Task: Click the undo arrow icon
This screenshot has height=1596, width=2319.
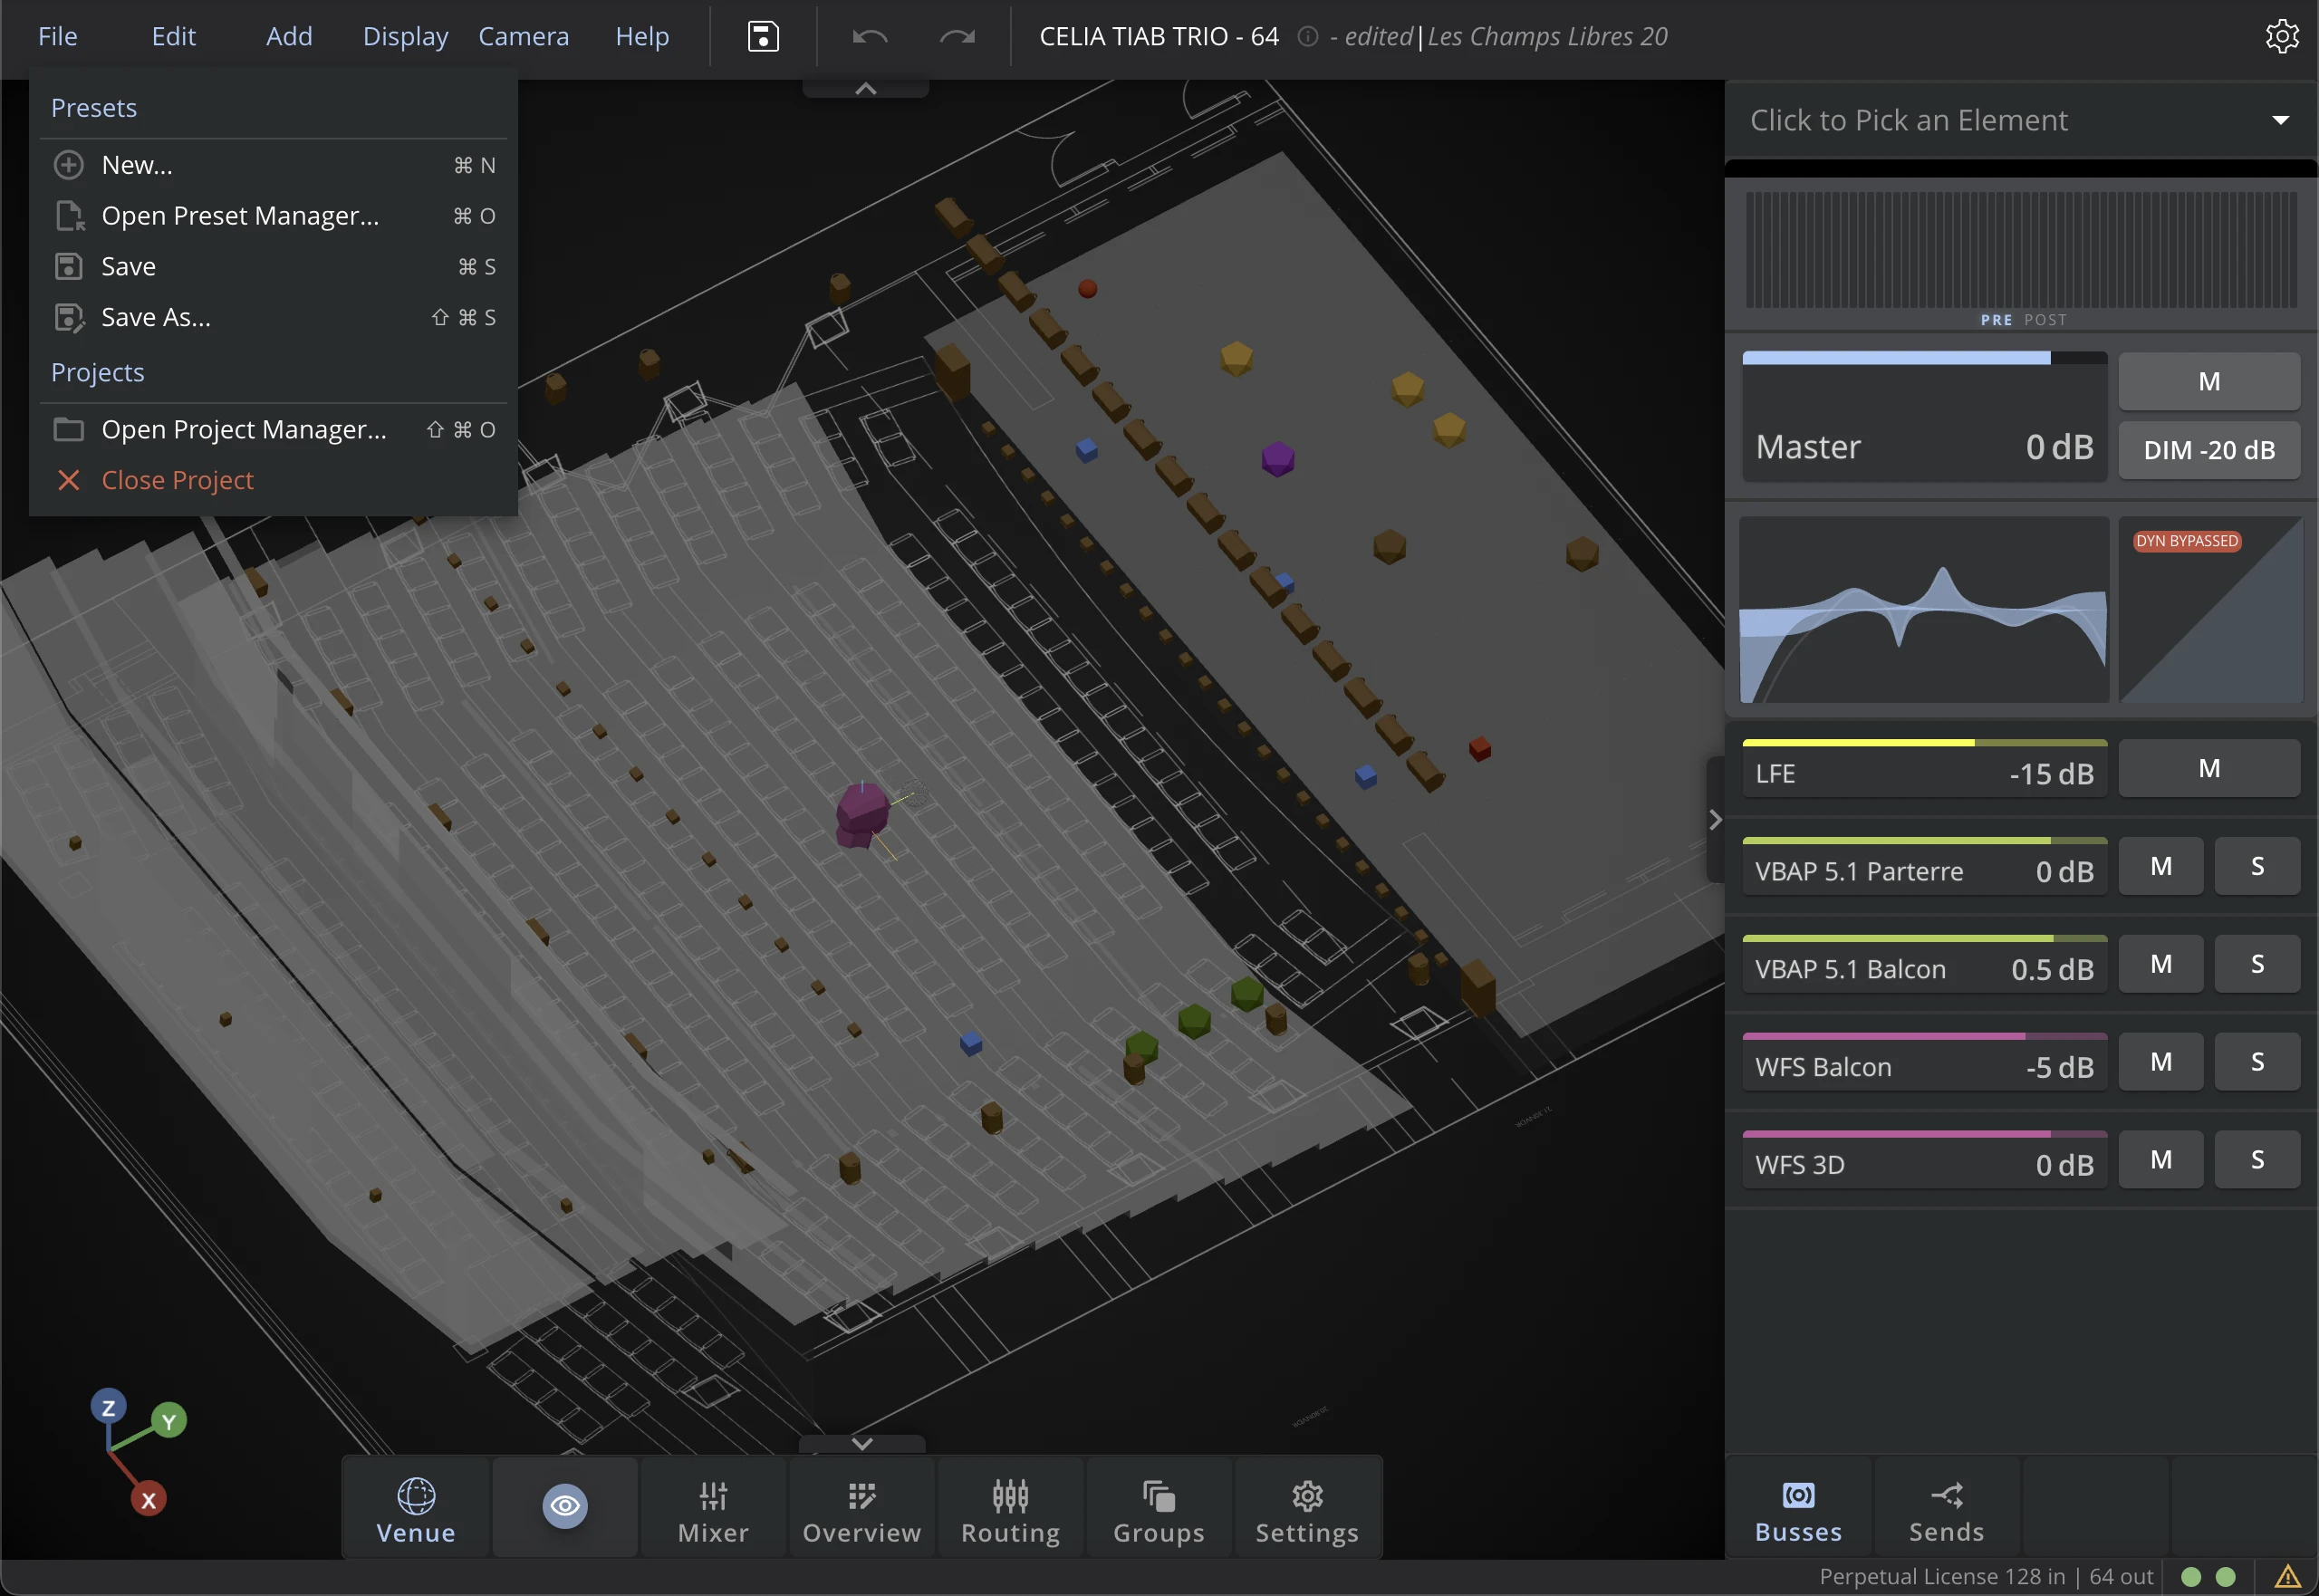Action: [870, 37]
